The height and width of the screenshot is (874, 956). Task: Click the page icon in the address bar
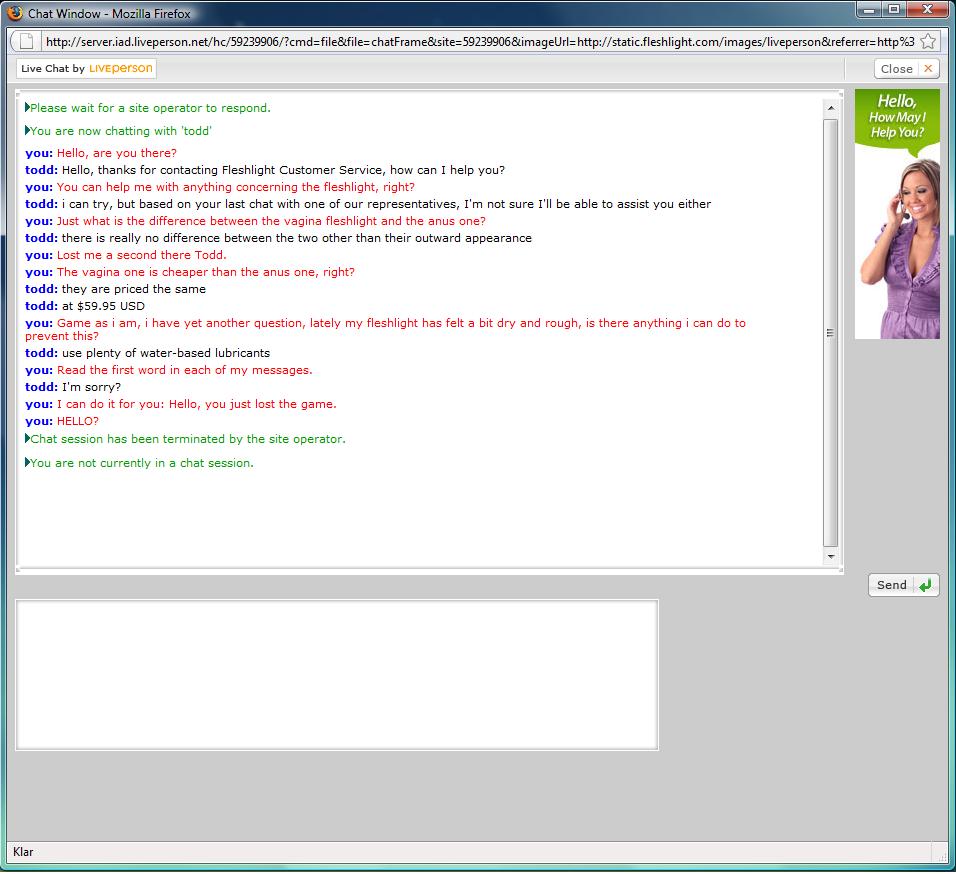(x=27, y=42)
